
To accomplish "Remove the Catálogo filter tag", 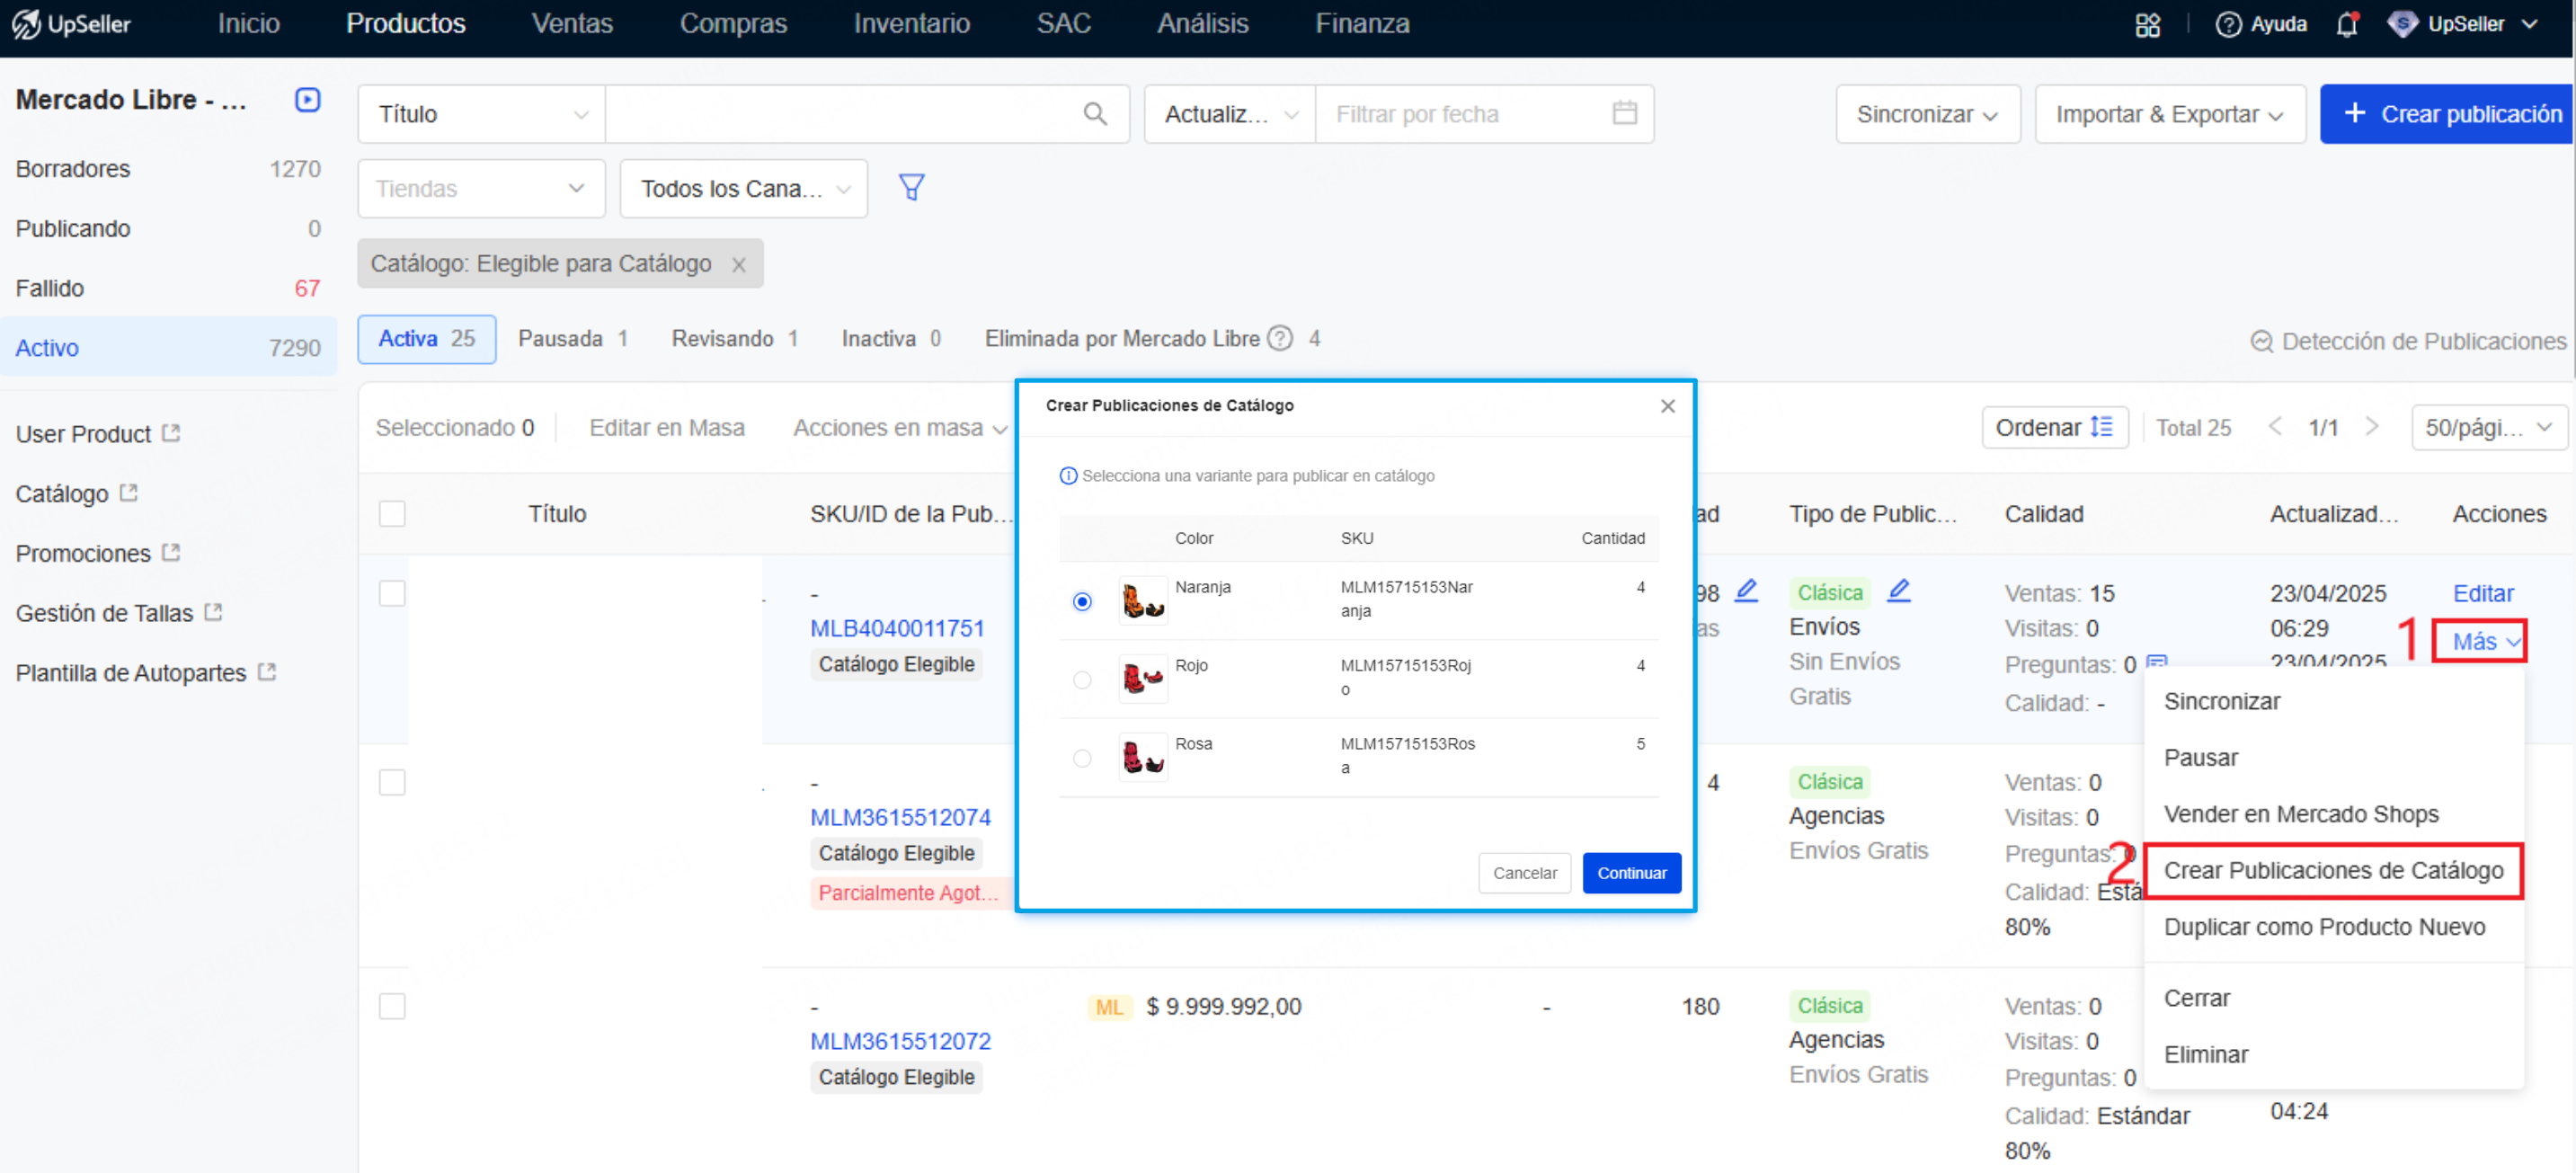I will pos(739,265).
